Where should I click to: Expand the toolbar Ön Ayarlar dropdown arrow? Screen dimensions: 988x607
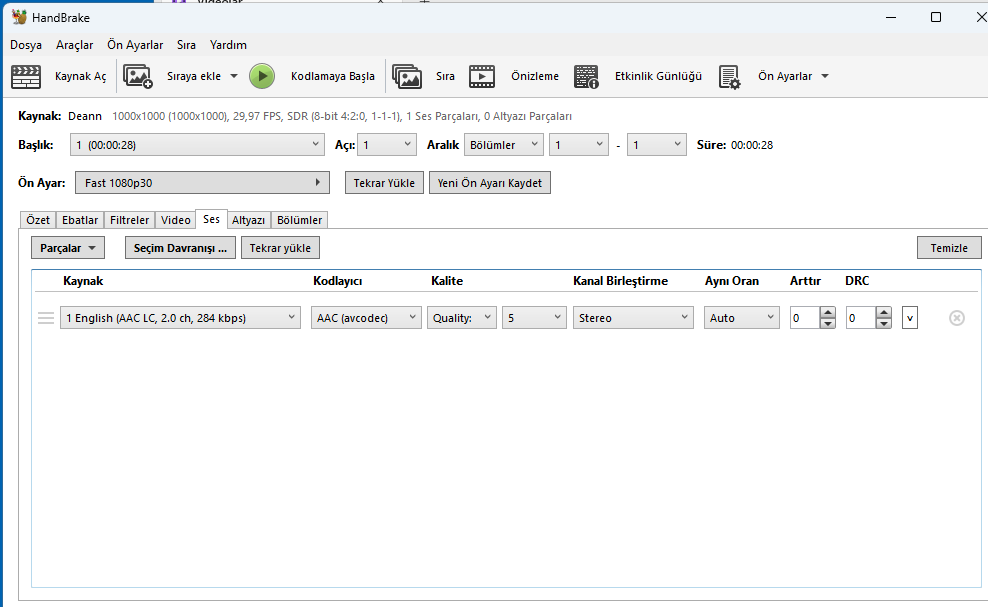825,76
